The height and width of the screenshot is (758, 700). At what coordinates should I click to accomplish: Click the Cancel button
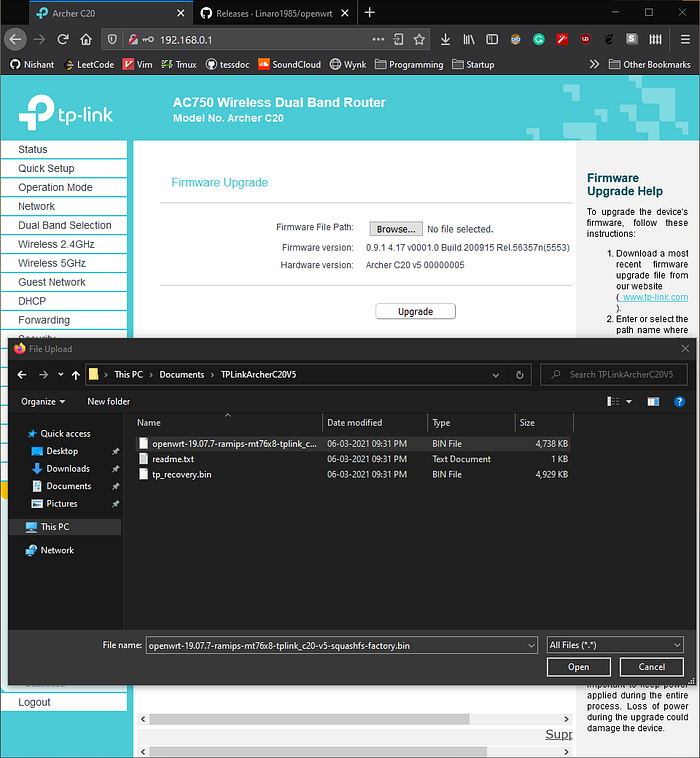(x=652, y=667)
